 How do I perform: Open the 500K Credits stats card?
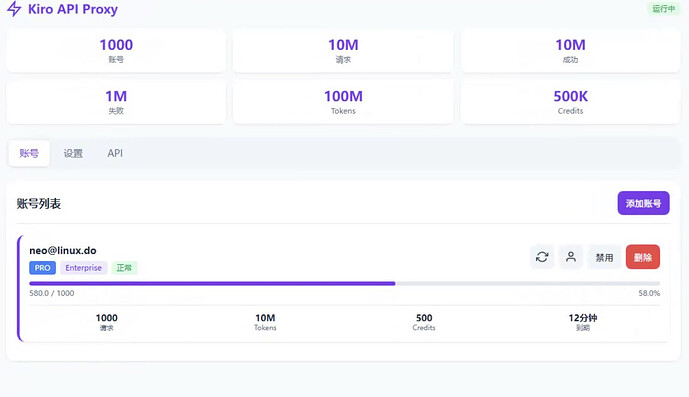click(x=570, y=102)
